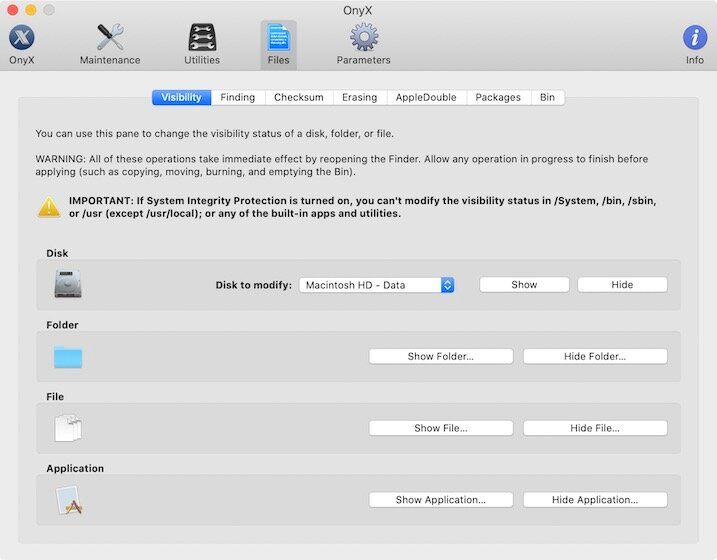Click the Info toolbar icon
Screen dimensions: 717x560
coord(694,38)
